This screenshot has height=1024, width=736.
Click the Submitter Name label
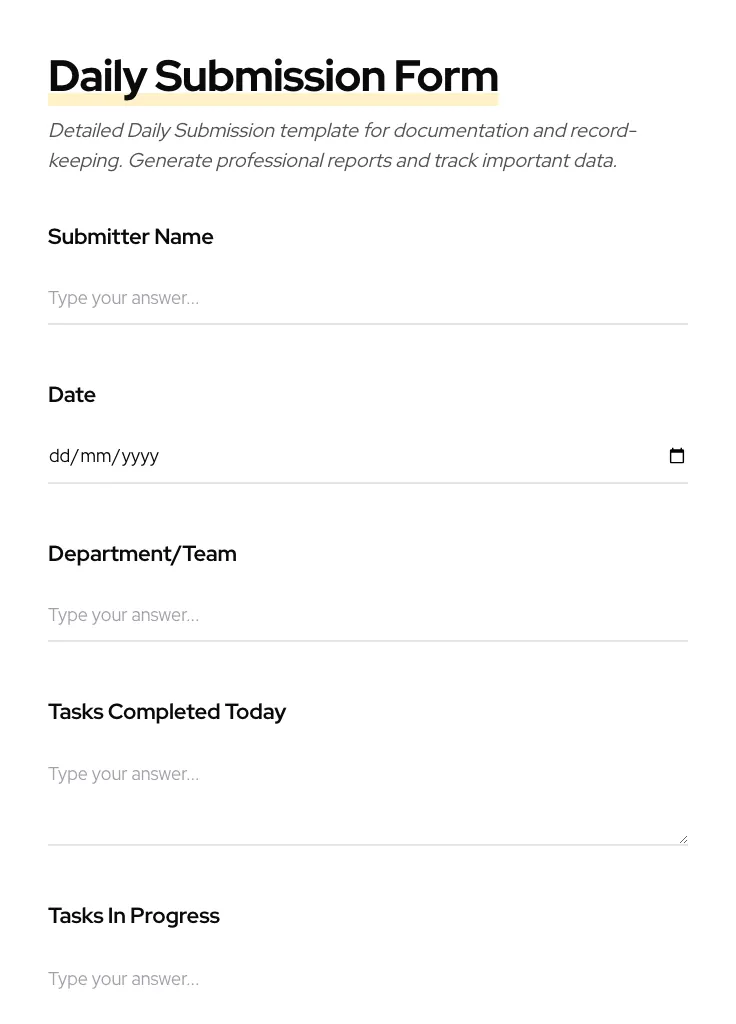[x=131, y=237]
